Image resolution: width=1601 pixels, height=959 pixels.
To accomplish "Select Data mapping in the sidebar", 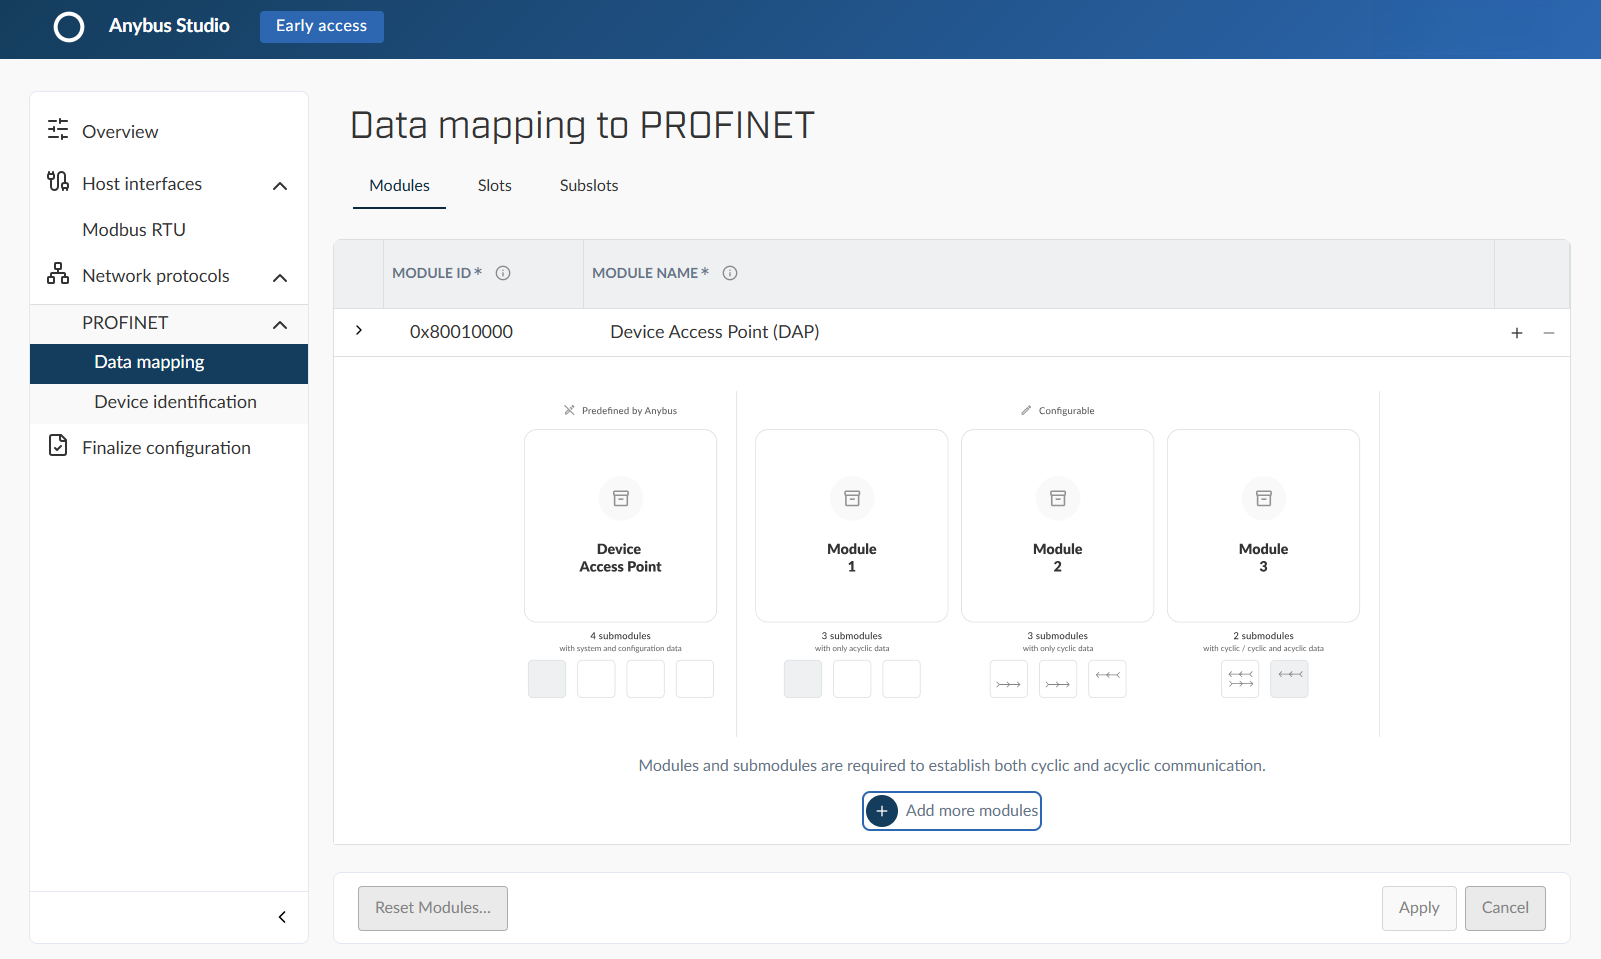I will (x=169, y=363).
